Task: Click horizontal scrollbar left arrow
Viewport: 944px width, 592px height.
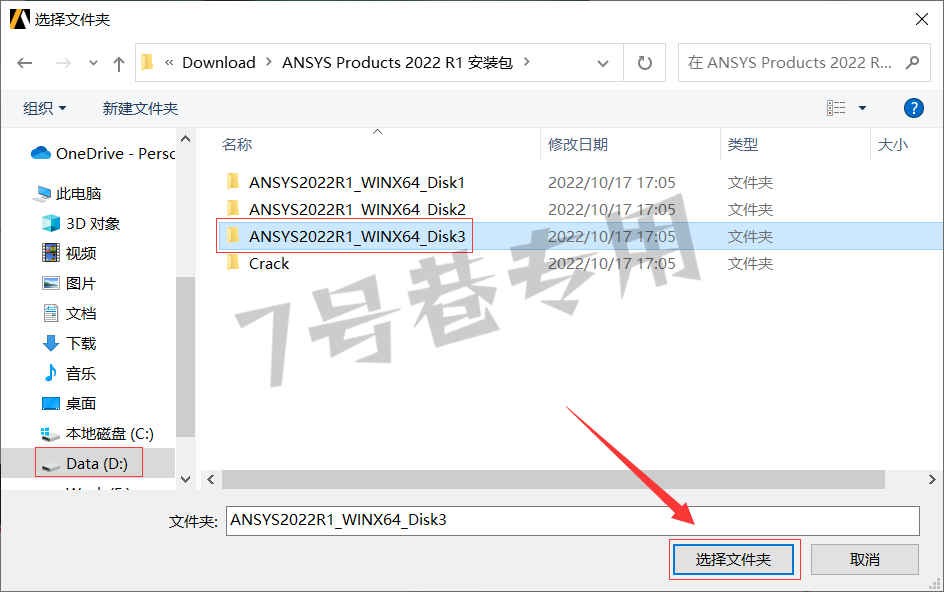Action: pyautogui.click(x=211, y=479)
